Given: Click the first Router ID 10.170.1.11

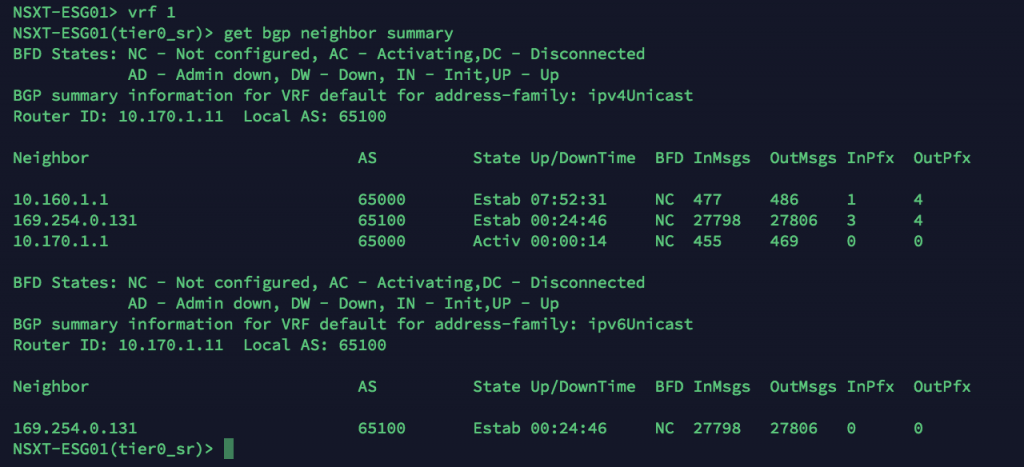Looking at the screenshot, I should click(170, 116).
